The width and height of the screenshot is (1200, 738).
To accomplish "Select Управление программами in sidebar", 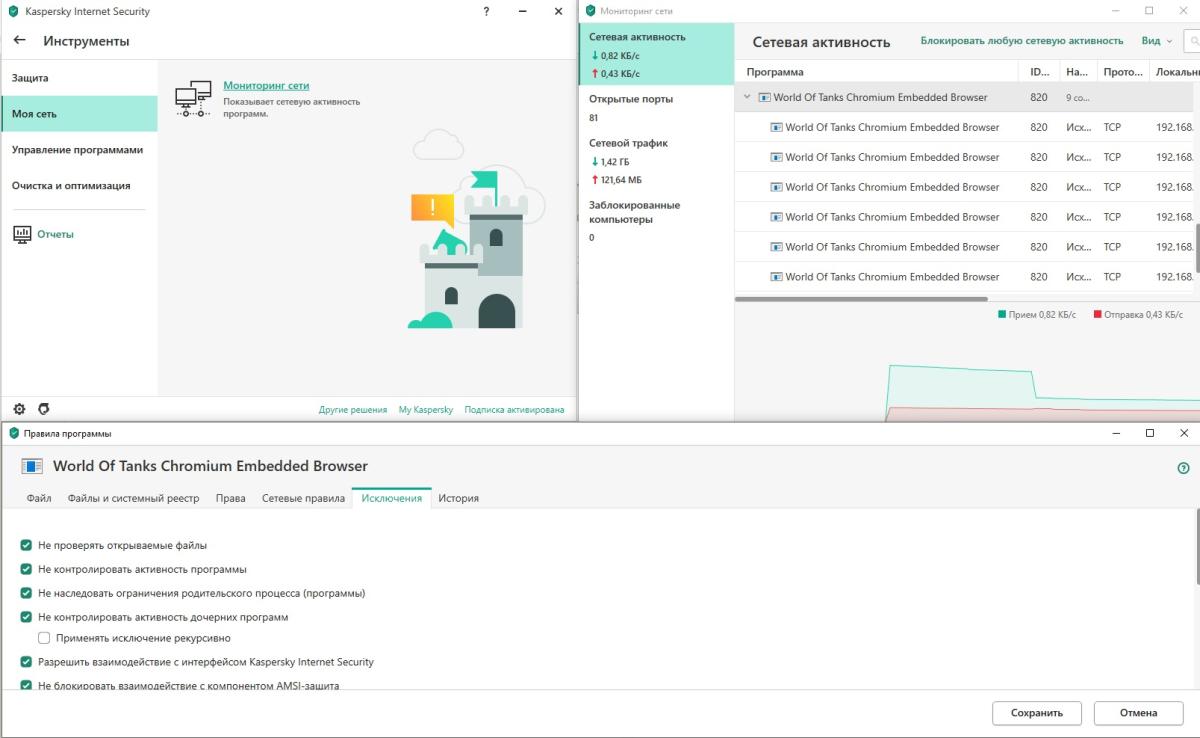I will pyautogui.click(x=77, y=150).
